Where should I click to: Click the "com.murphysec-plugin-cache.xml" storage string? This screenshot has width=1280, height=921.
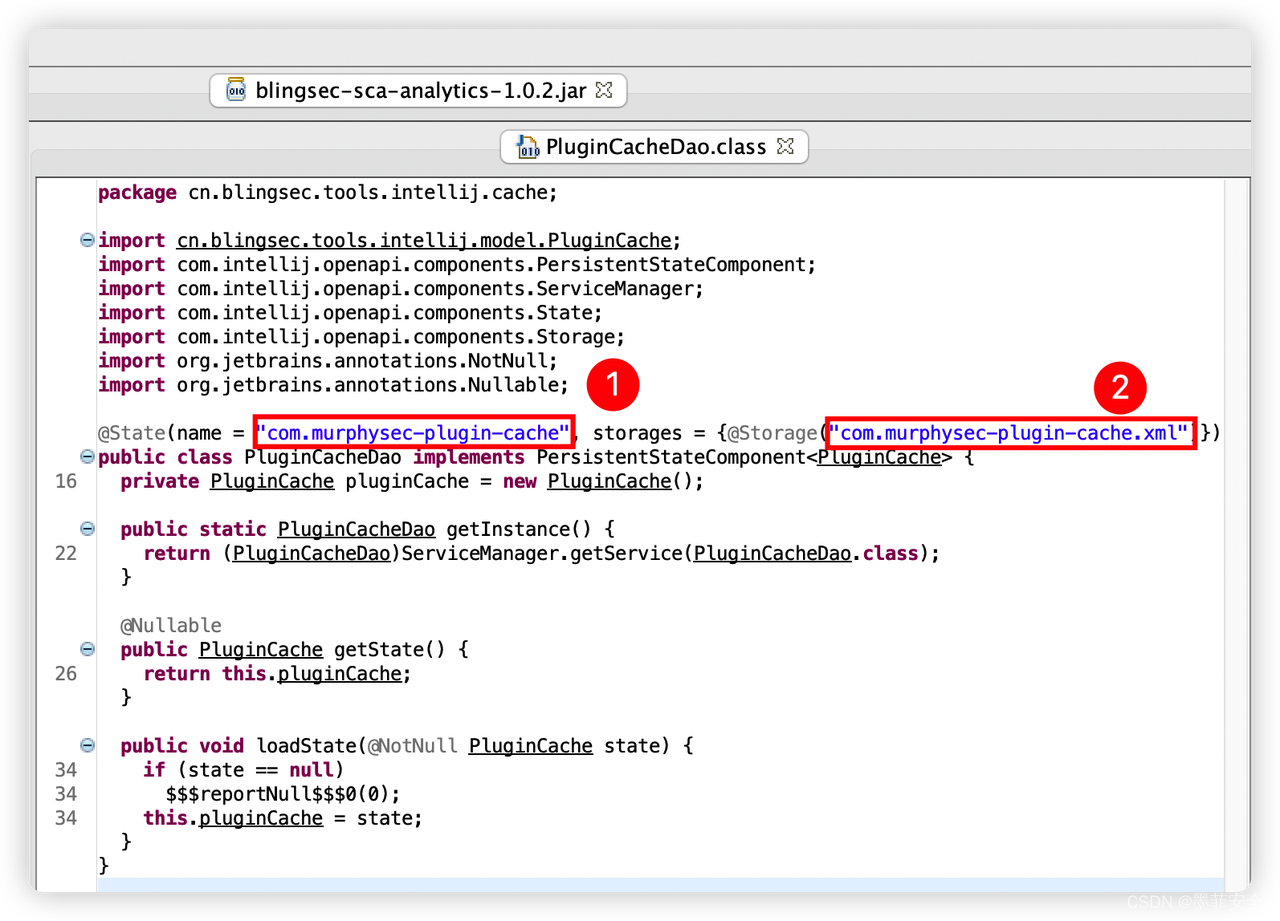(1010, 433)
